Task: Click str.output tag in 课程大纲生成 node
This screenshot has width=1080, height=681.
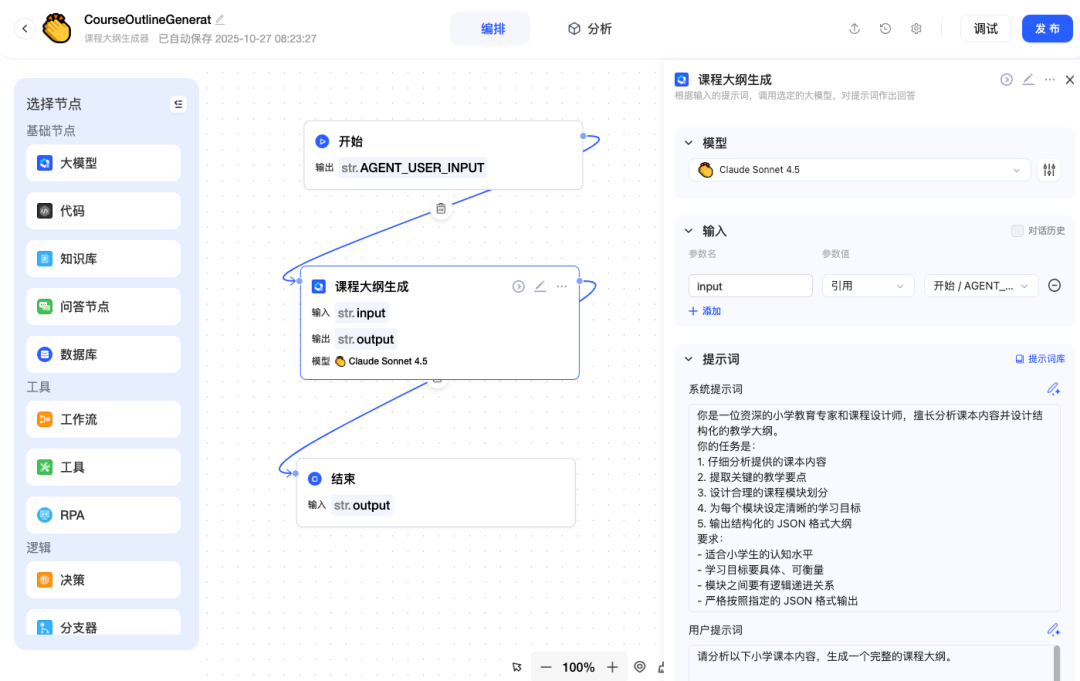Action: [x=366, y=339]
